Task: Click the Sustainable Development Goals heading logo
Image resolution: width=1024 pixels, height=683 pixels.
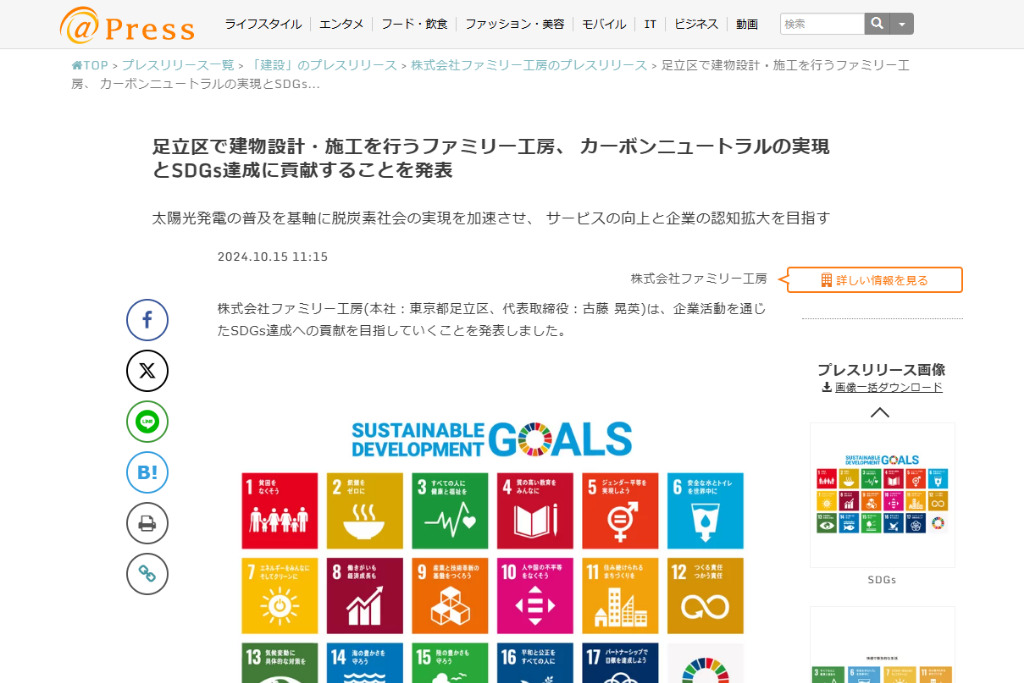Action: (x=492, y=439)
